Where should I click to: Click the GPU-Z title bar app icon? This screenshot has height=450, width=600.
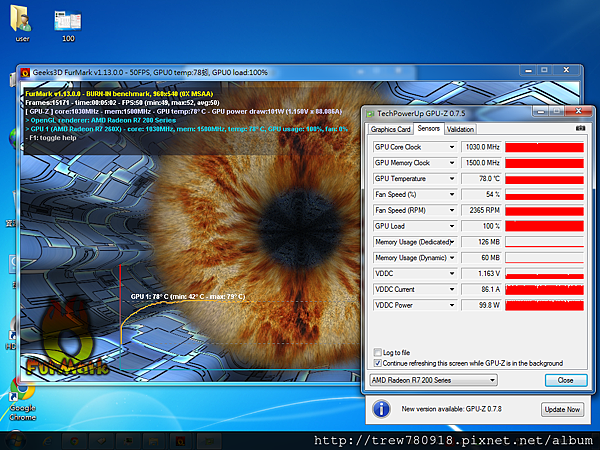pyautogui.click(x=370, y=114)
